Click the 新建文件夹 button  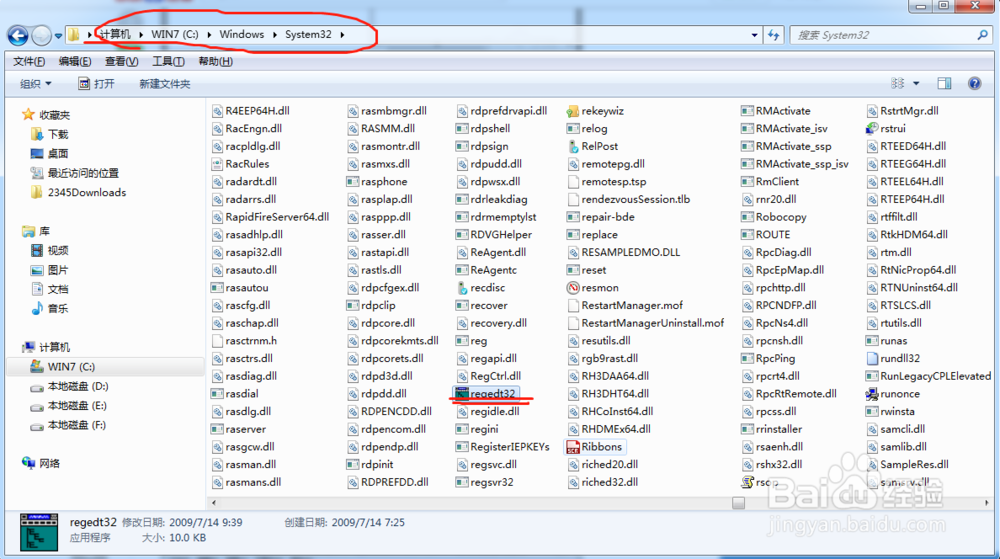tap(165, 83)
